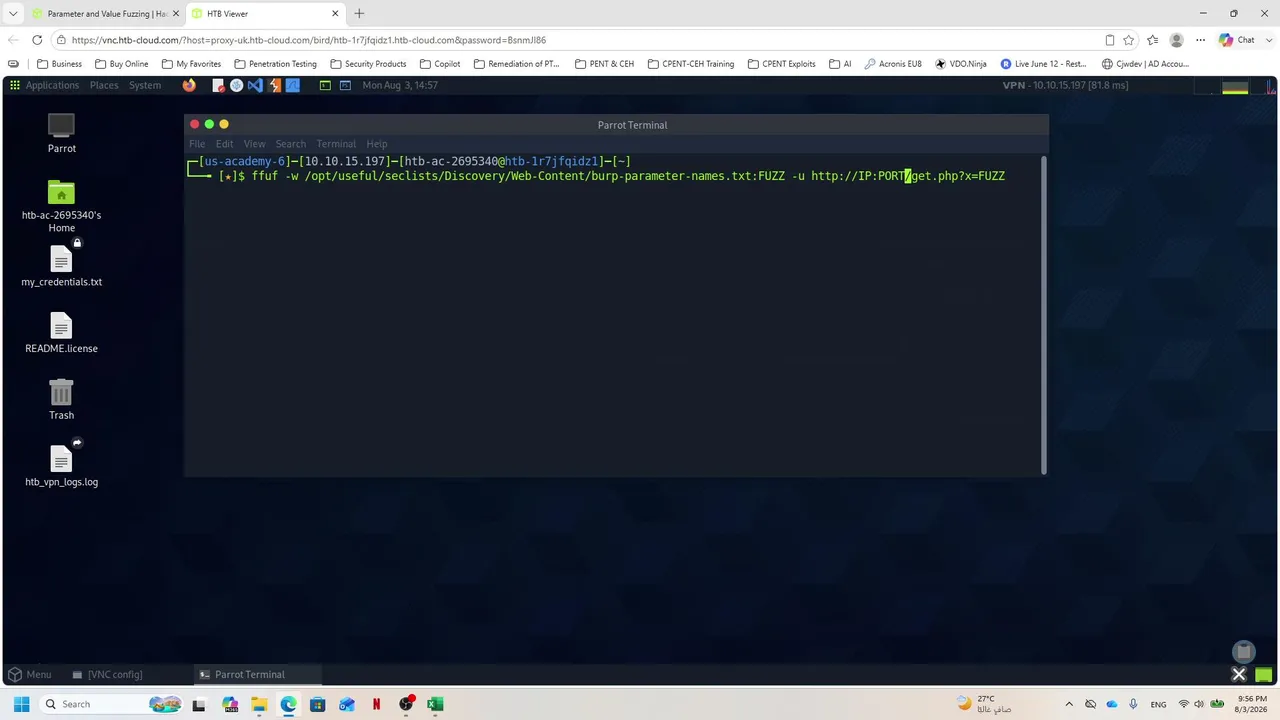1280x720 pixels.
Task: Click the terminal vertical scrollbar
Action: tap(1043, 315)
